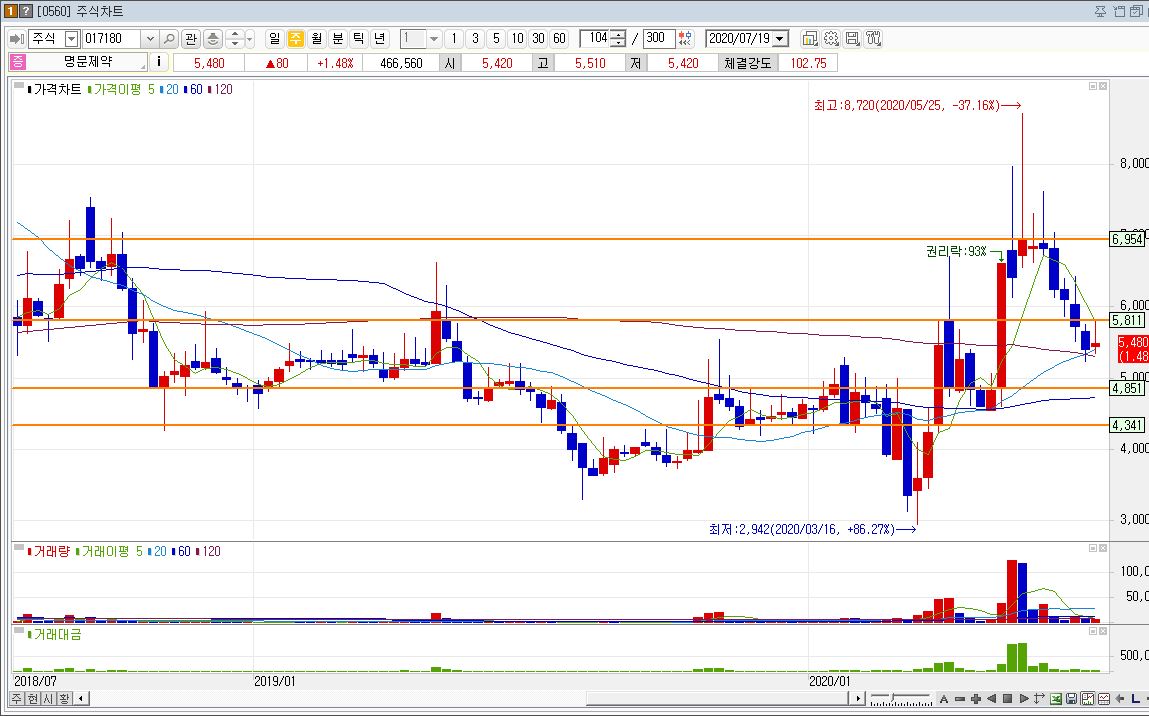
Task: Click the chart data table icon at bottom
Action: [x=1104, y=699]
